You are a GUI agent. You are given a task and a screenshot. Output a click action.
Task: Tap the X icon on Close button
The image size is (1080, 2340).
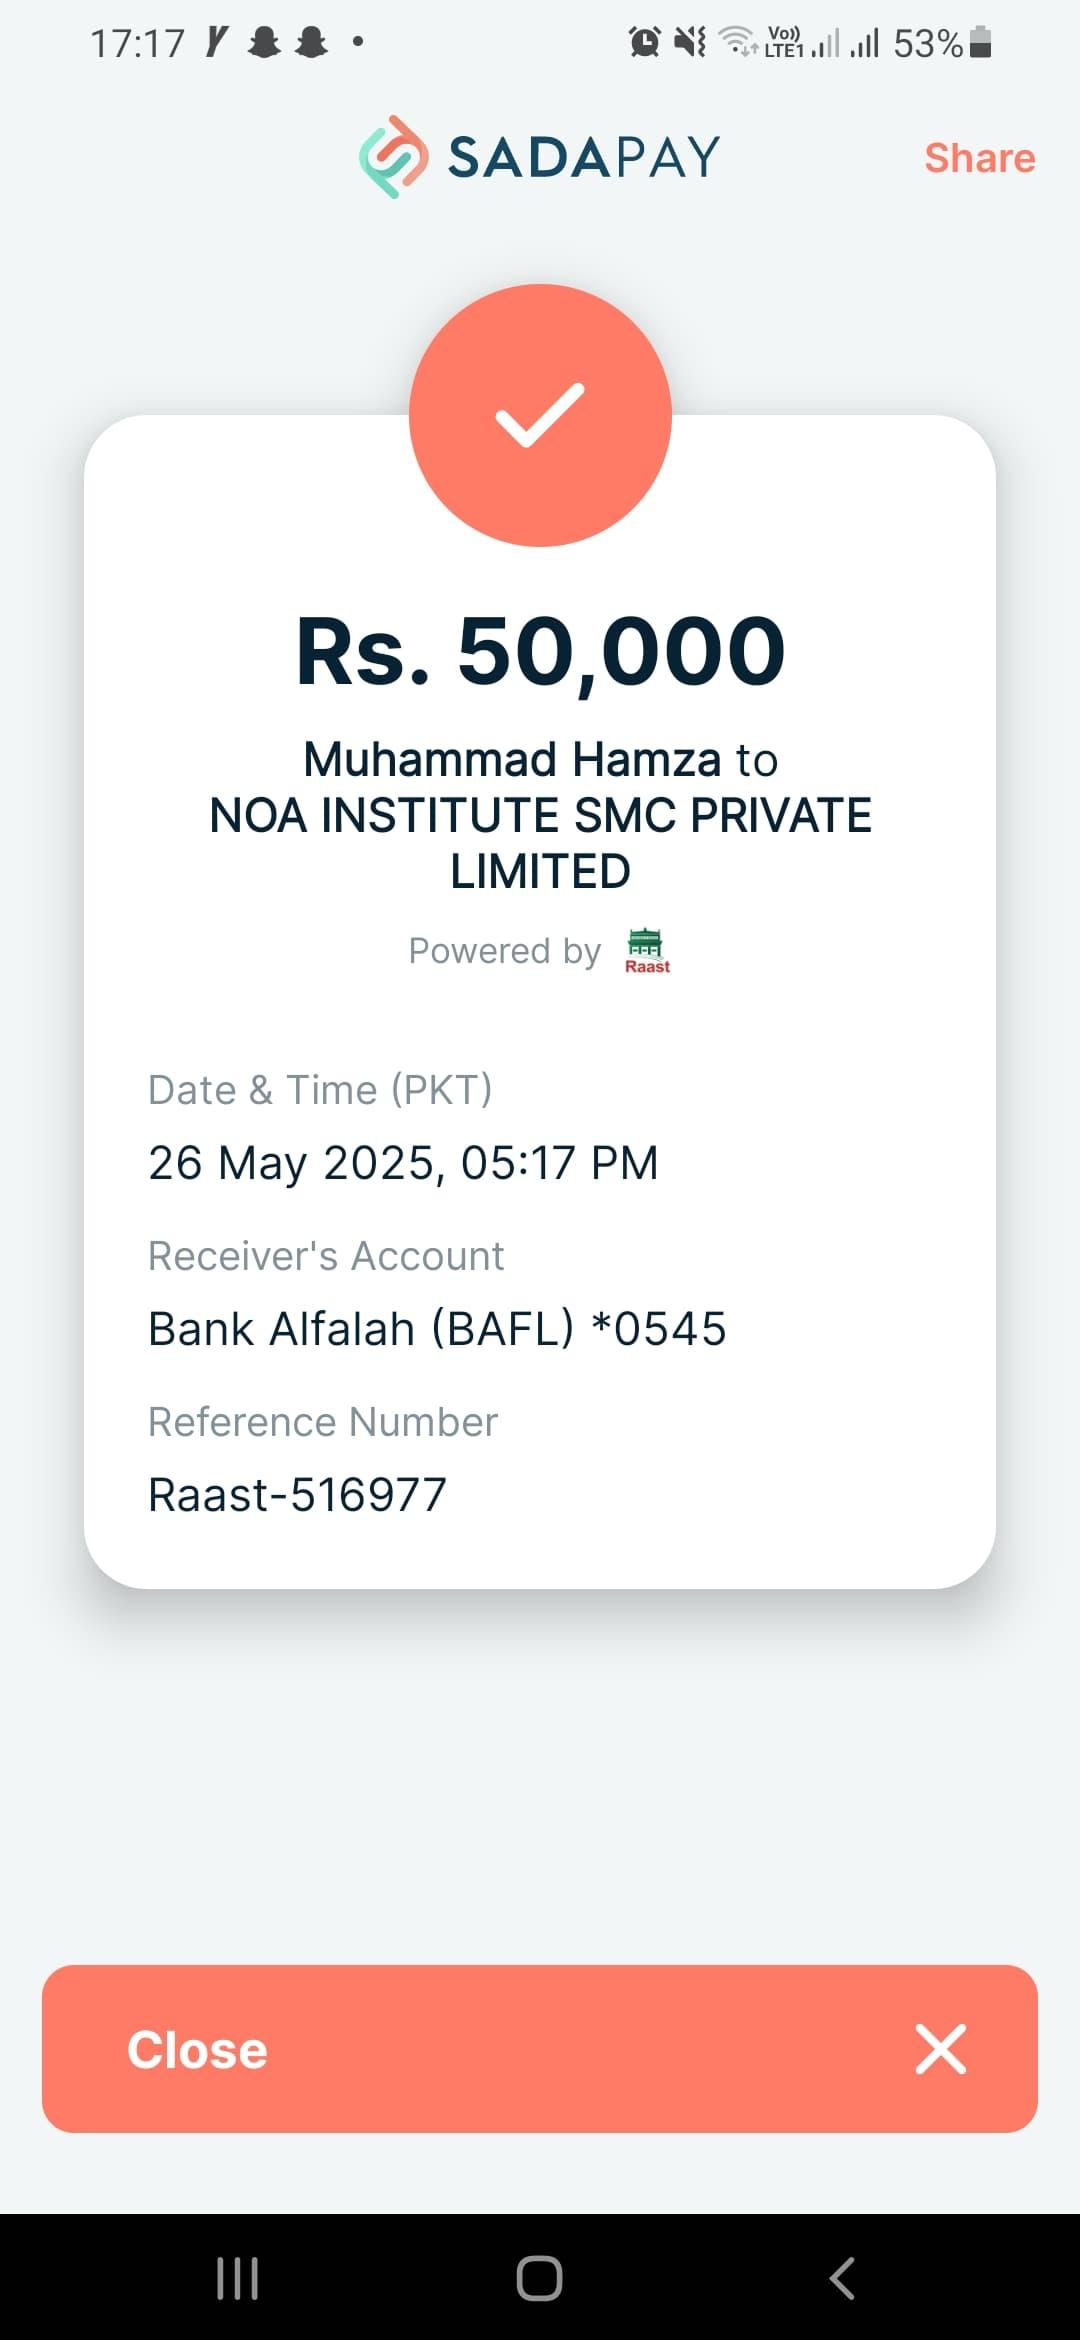tap(941, 2049)
